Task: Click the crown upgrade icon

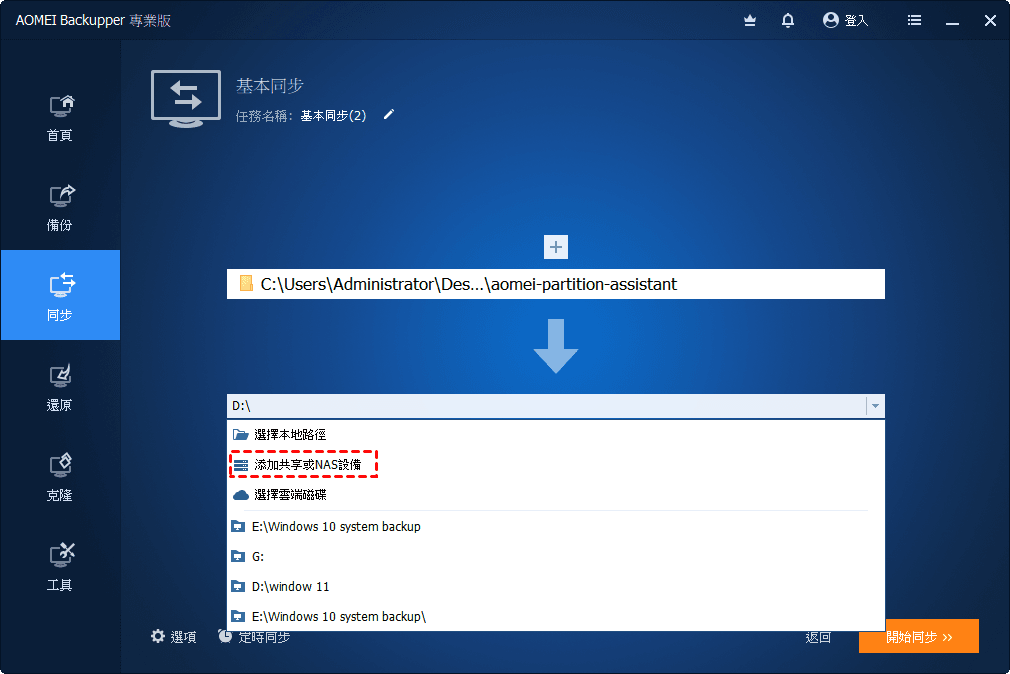Action: pos(750,21)
